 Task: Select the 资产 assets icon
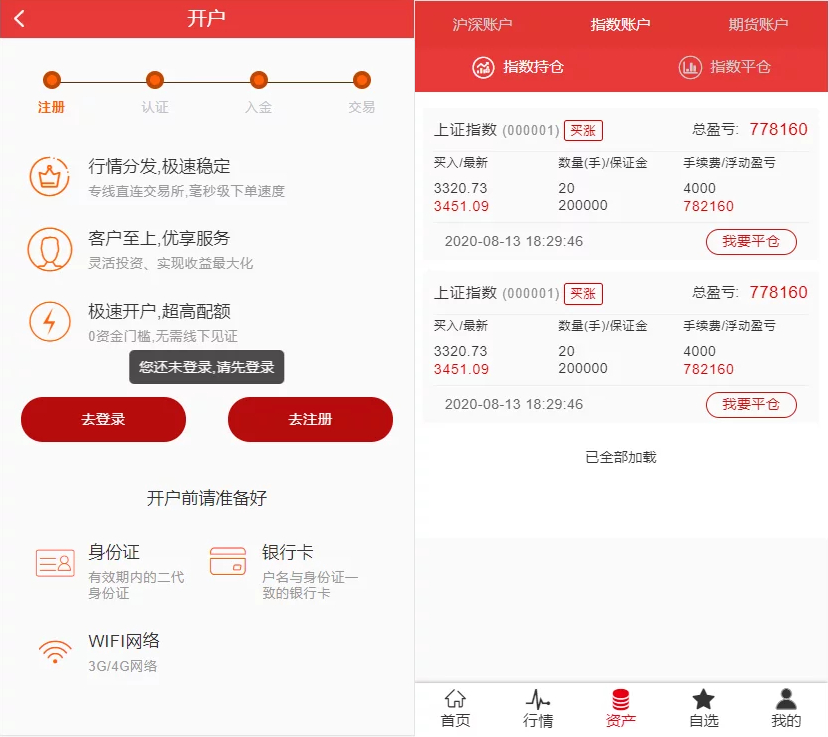621,699
